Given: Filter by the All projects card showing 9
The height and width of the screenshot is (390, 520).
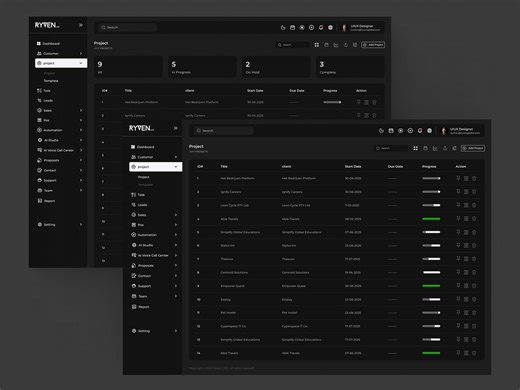Looking at the screenshot, I should pyautogui.click(x=128, y=67).
